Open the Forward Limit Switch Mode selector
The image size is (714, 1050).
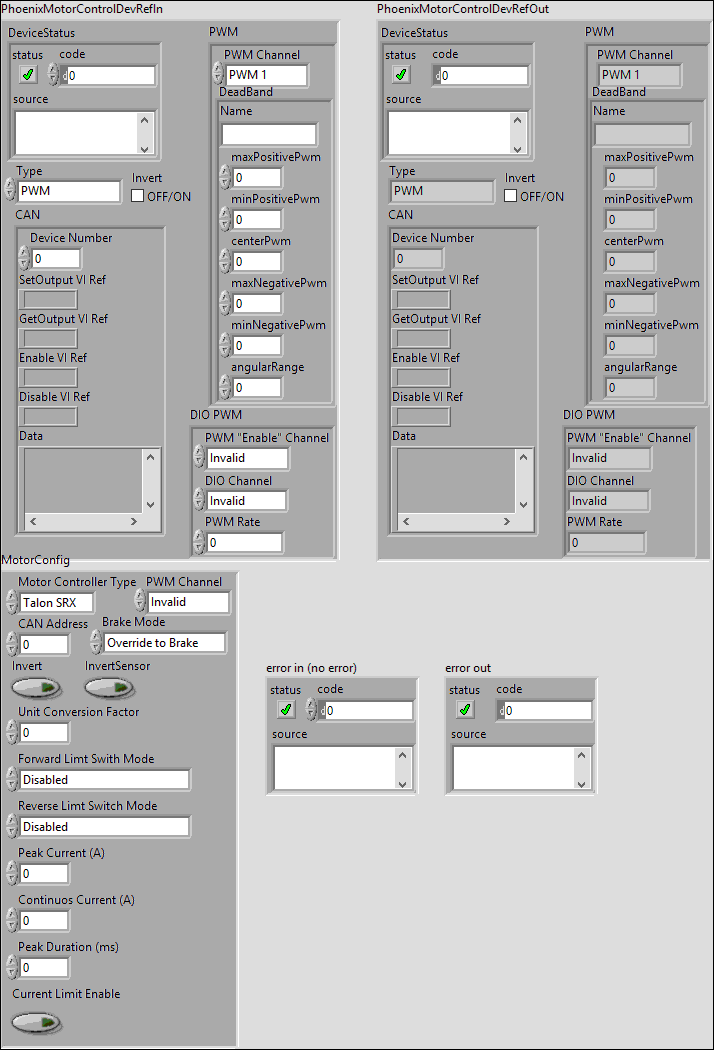click(104, 779)
